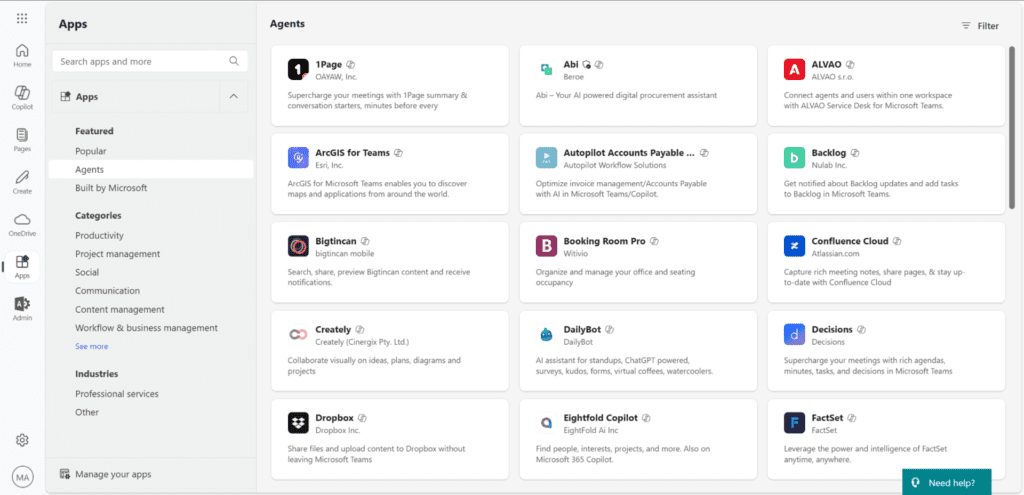Click in the Search apps and more field
This screenshot has height=495, width=1024.
[150, 61]
